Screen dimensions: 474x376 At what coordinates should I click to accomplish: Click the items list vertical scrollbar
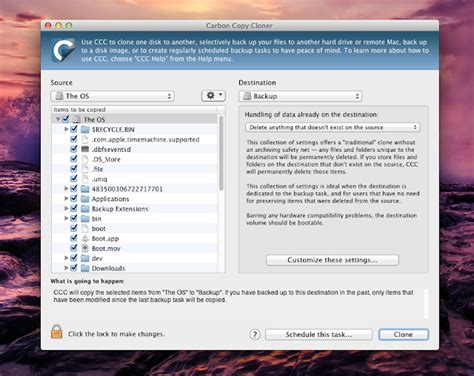[221, 153]
